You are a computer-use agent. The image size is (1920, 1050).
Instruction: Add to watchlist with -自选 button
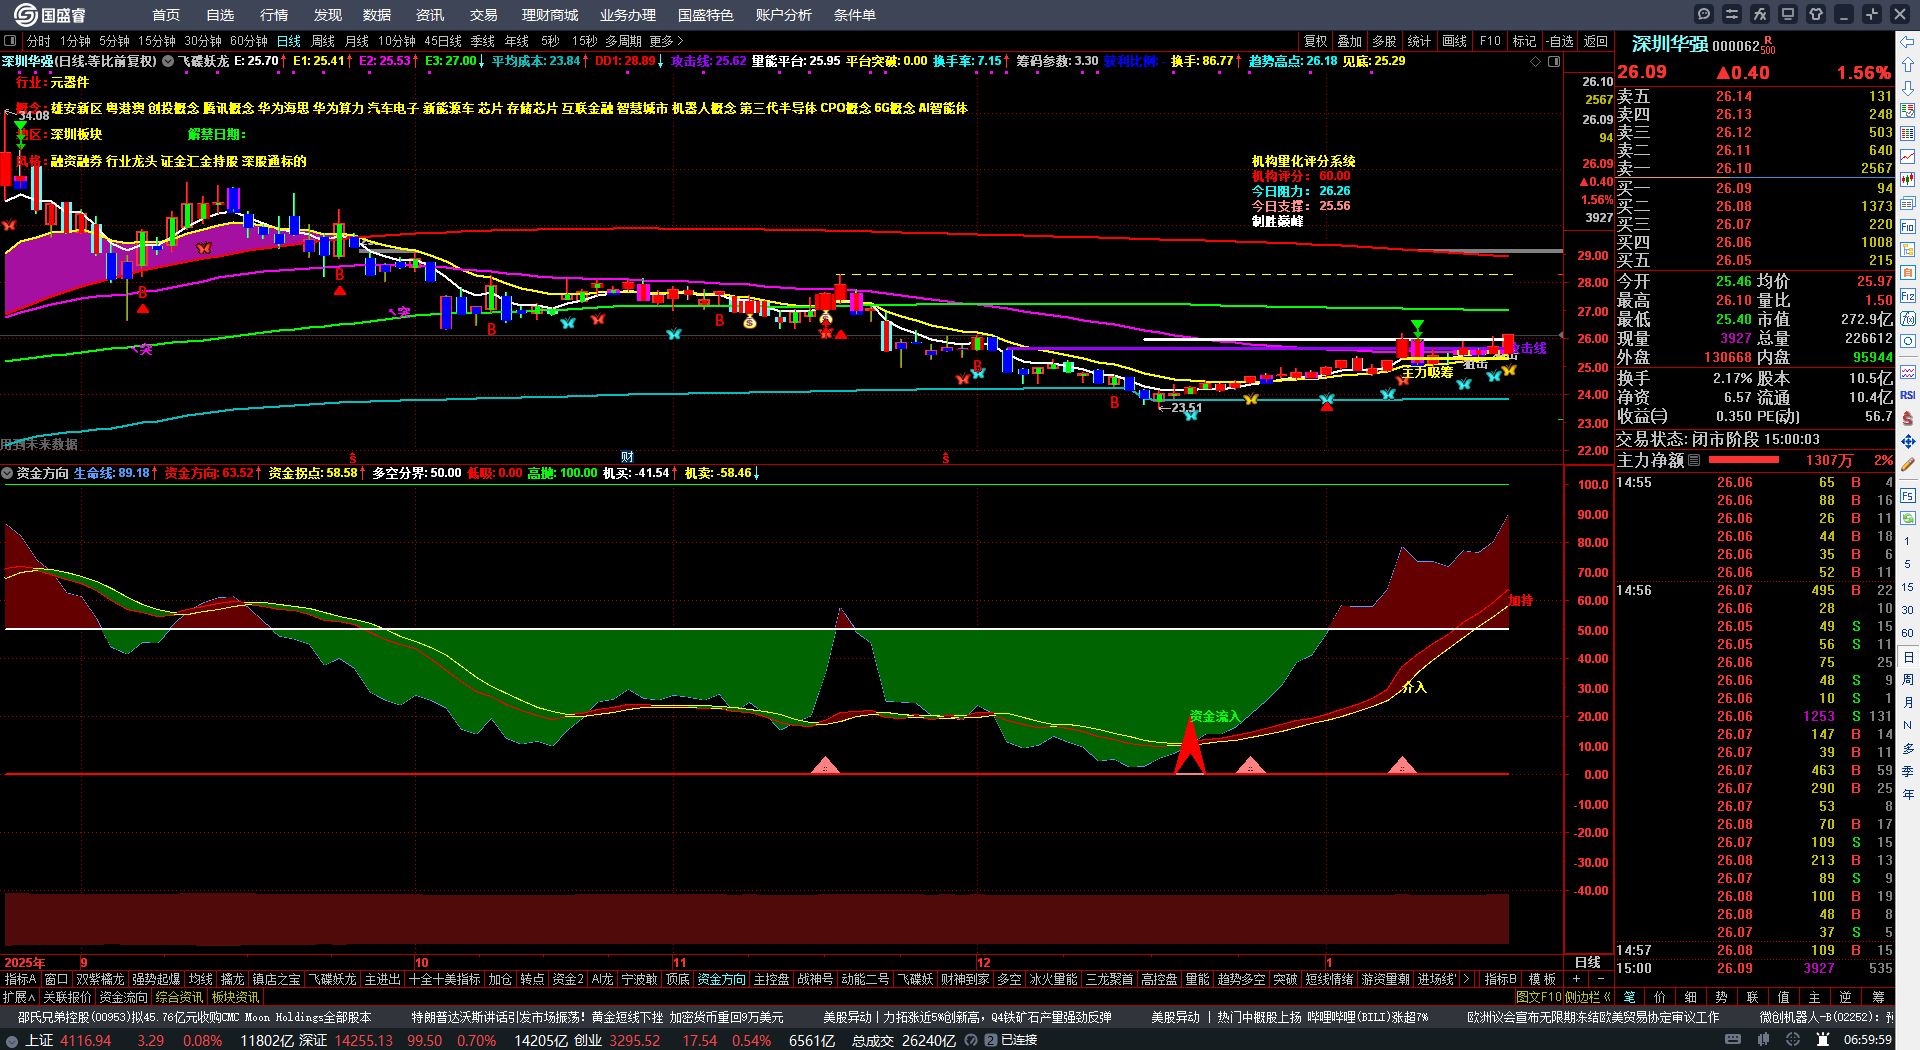(x=1560, y=41)
